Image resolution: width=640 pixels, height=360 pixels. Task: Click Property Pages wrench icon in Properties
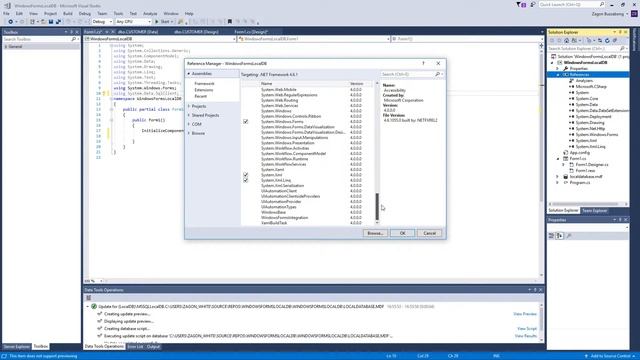[x=569, y=236]
